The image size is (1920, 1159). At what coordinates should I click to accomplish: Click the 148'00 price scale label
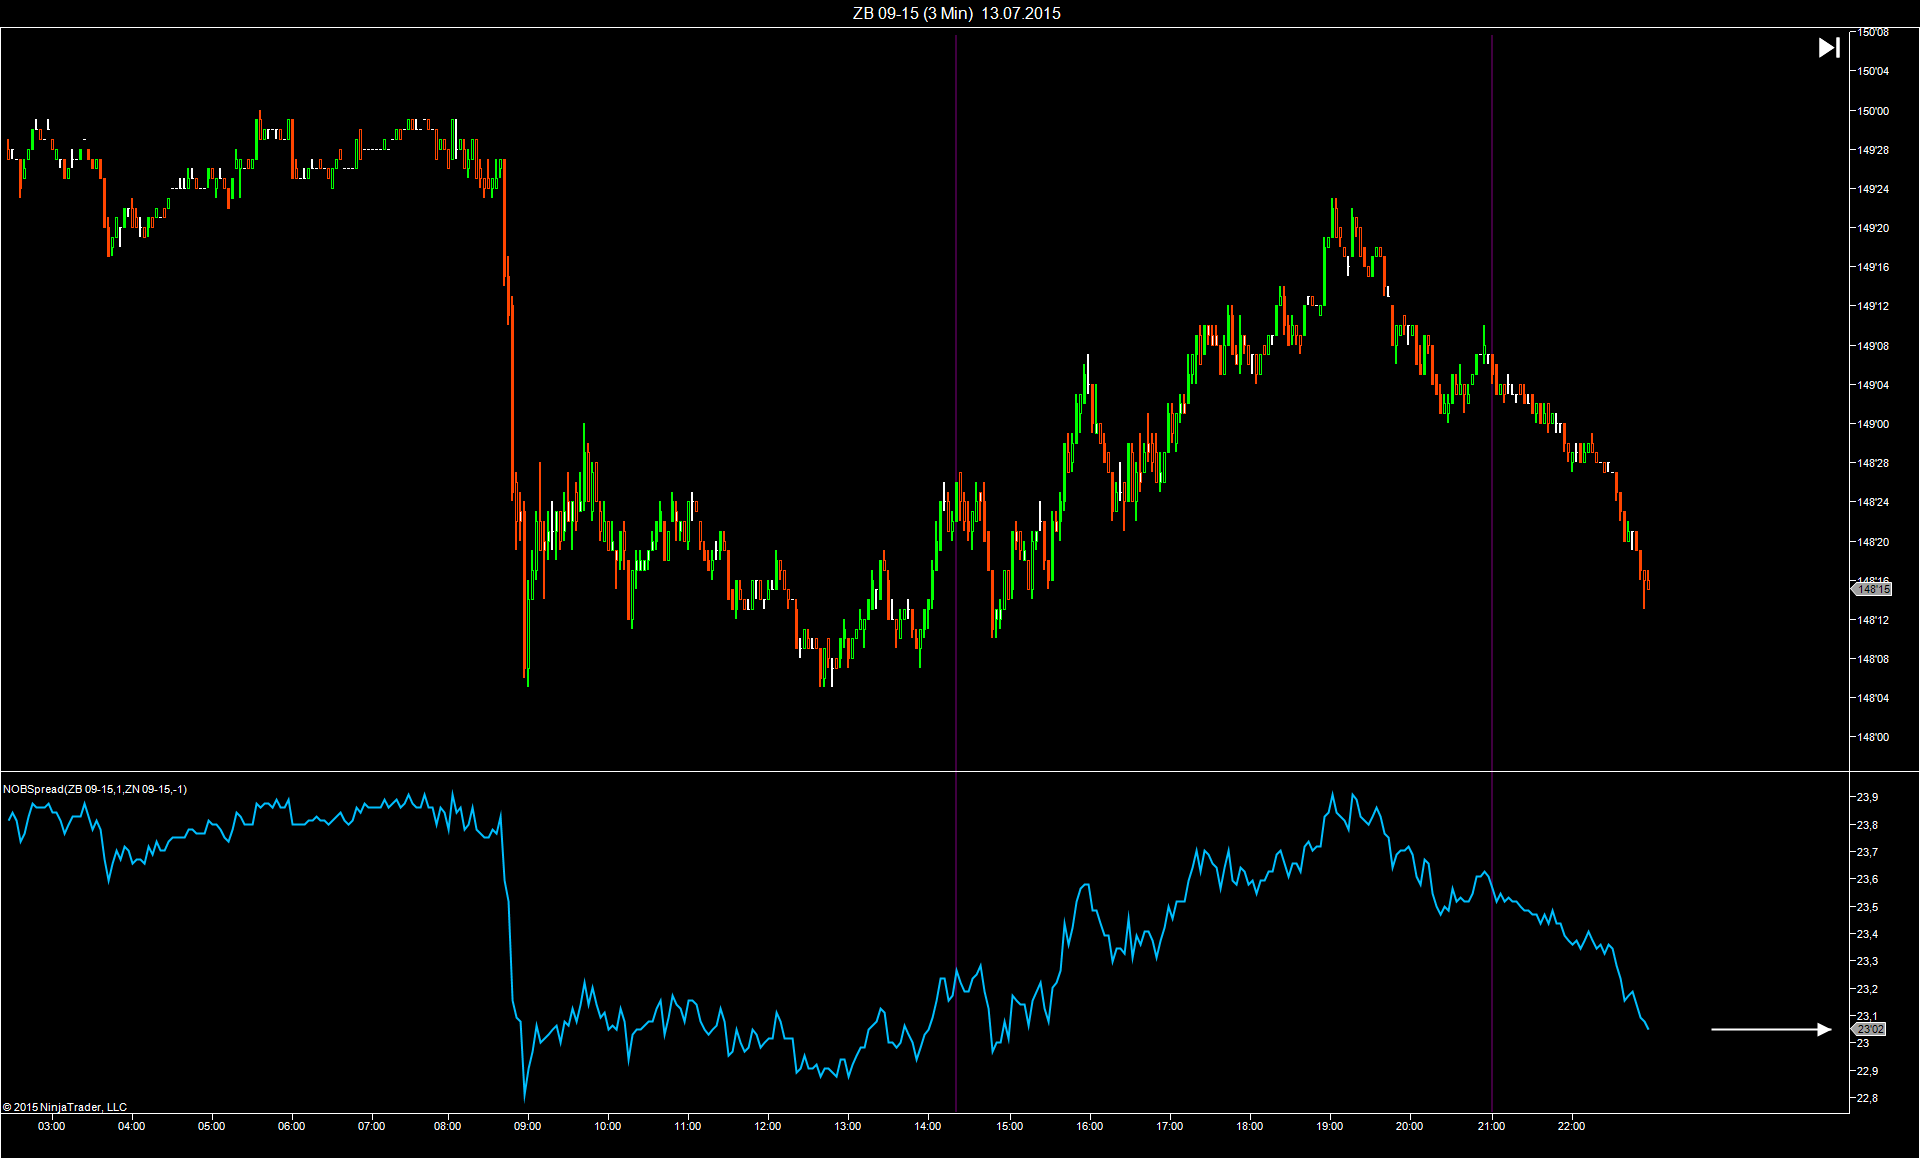coord(1873,737)
